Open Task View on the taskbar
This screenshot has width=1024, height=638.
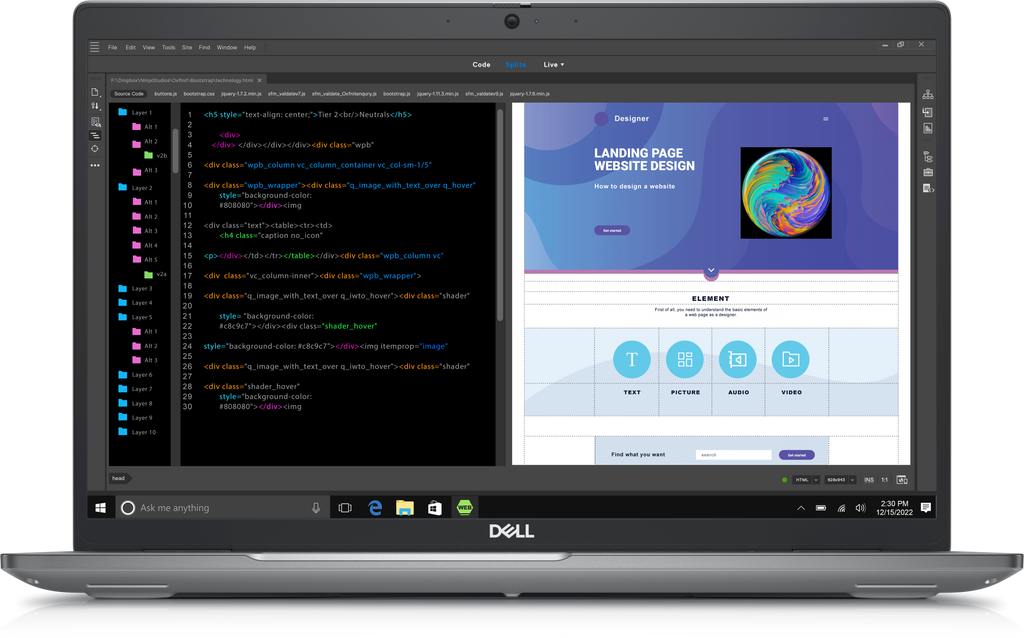(x=345, y=507)
